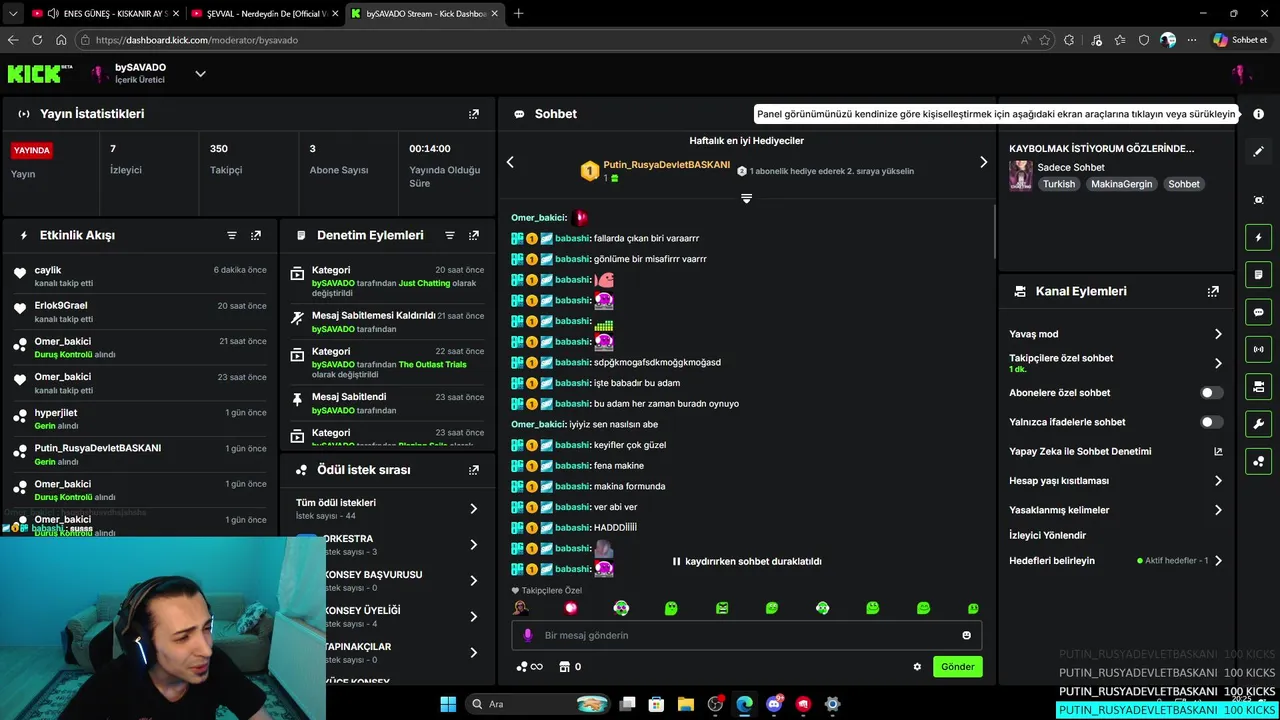1280x720 pixels.
Task: Click the Turkish language tag
Action: [1059, 184]
